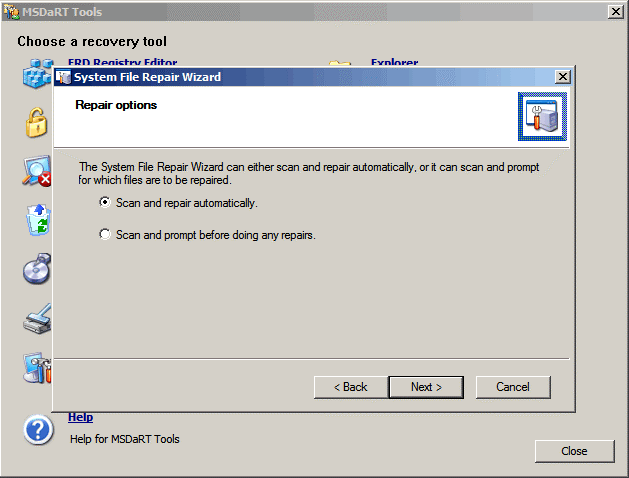
Task: Open Disk Wipe scanner brush icon
Action: pos(37,319)
